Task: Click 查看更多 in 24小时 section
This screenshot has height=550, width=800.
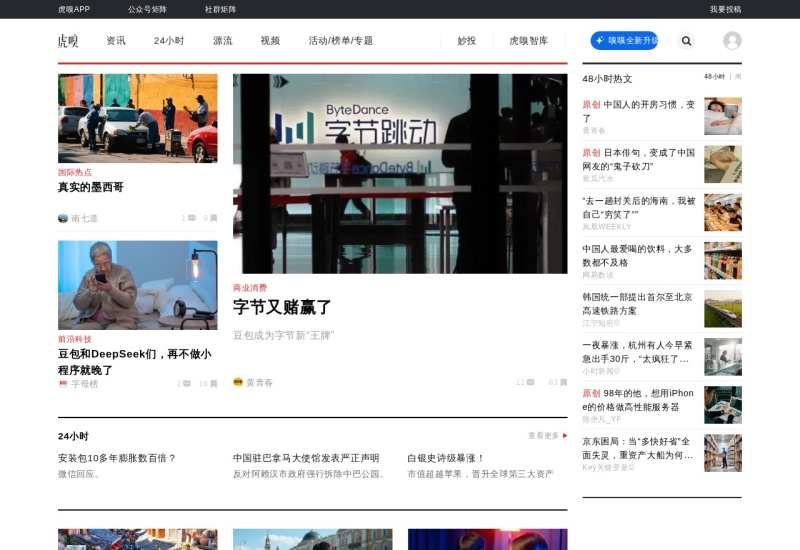Action: point(543,436)
